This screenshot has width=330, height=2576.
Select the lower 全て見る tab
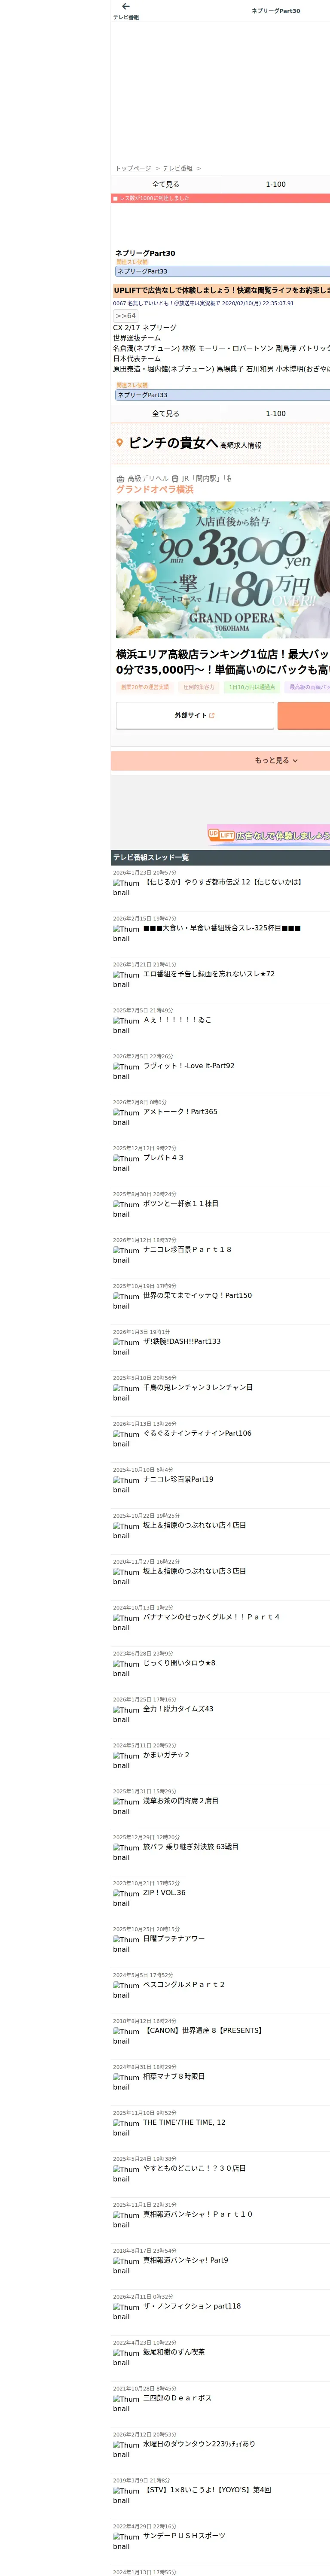point(166,413)
